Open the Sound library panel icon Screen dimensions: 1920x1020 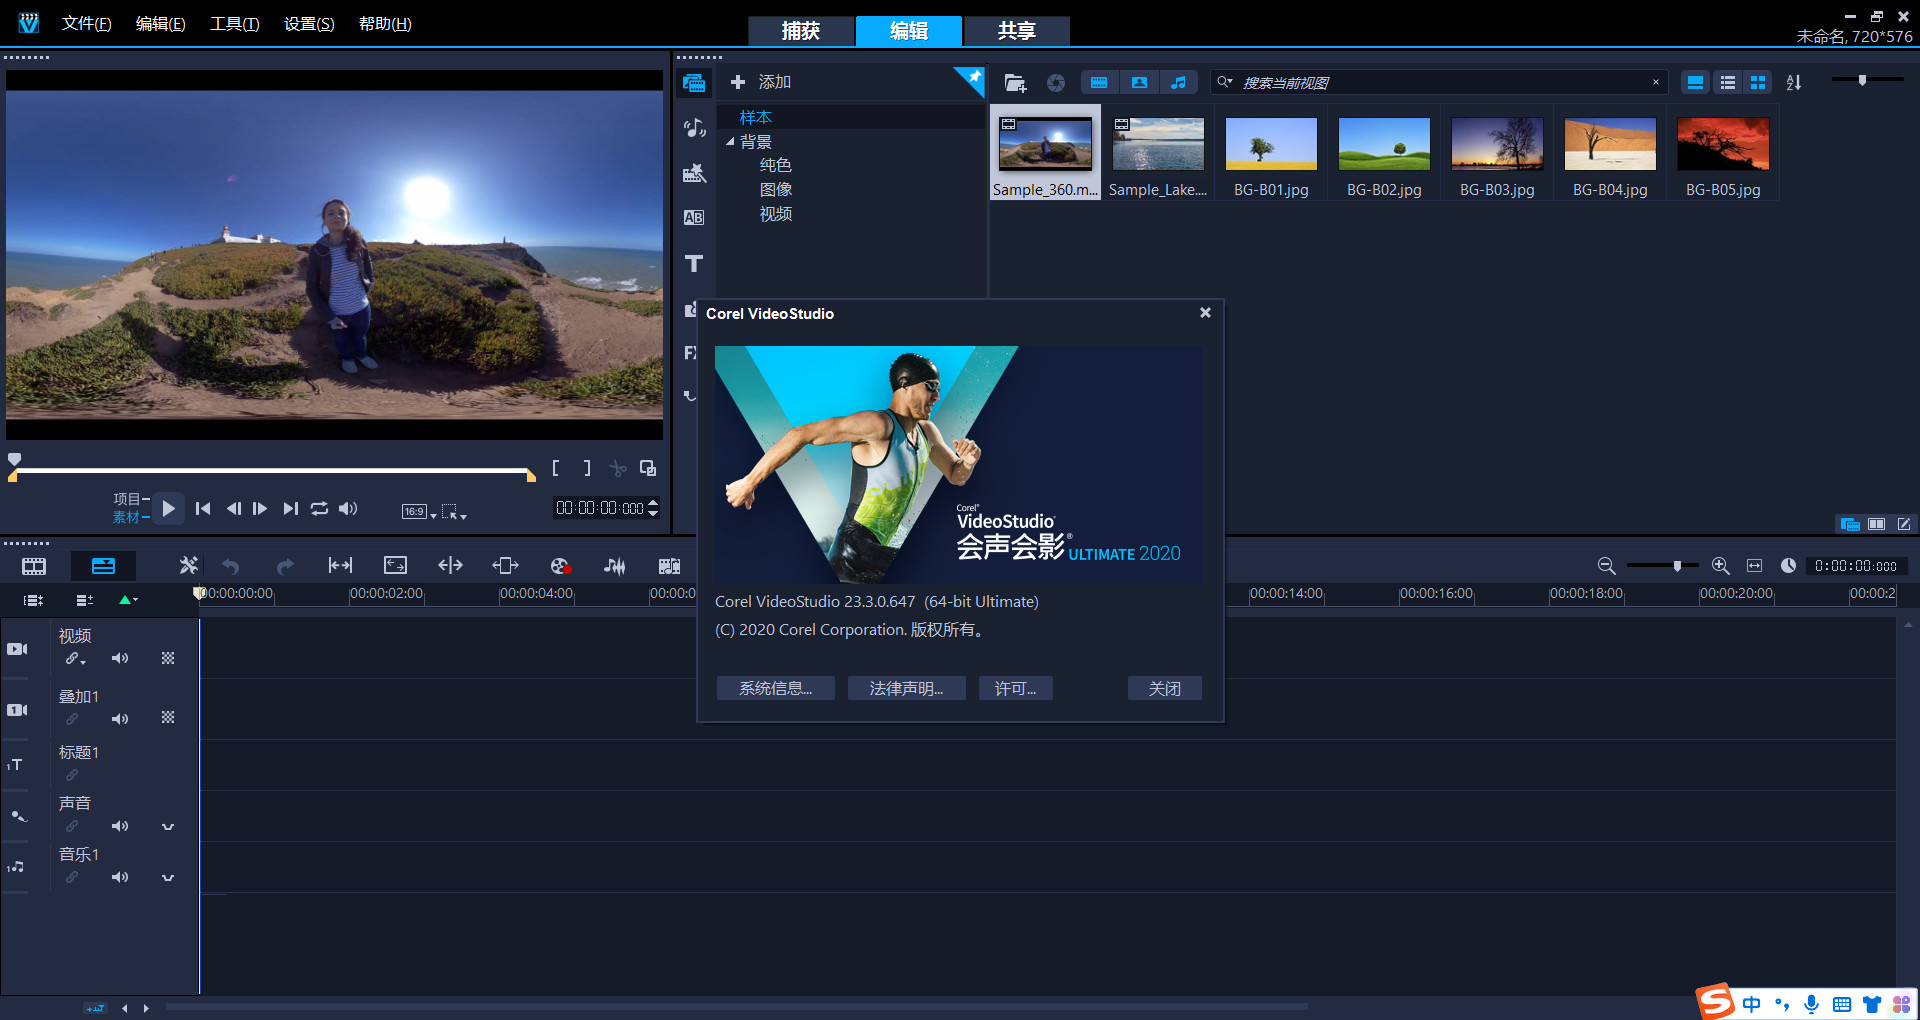694,128
